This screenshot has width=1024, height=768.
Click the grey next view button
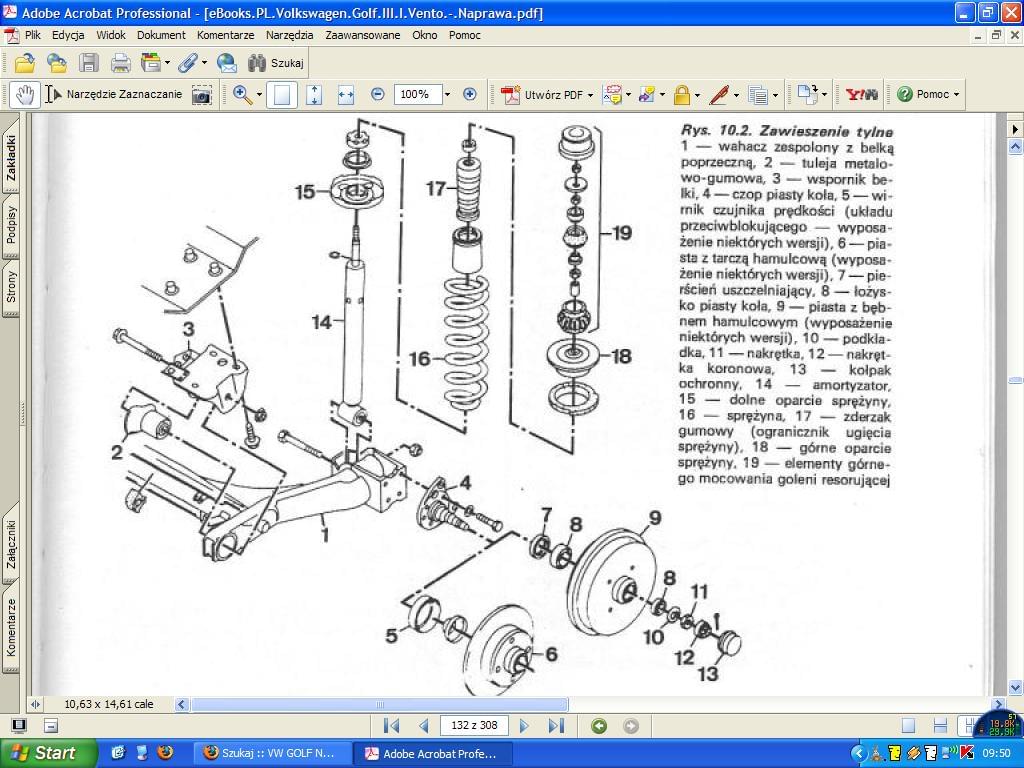click(x=631, y=726)
